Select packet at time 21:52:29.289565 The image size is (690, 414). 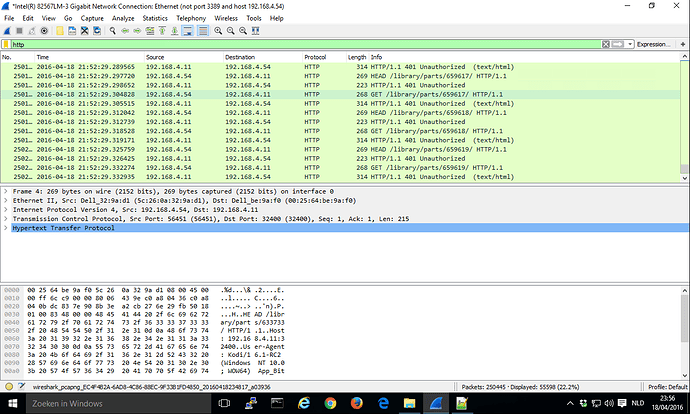pos(340,67)
